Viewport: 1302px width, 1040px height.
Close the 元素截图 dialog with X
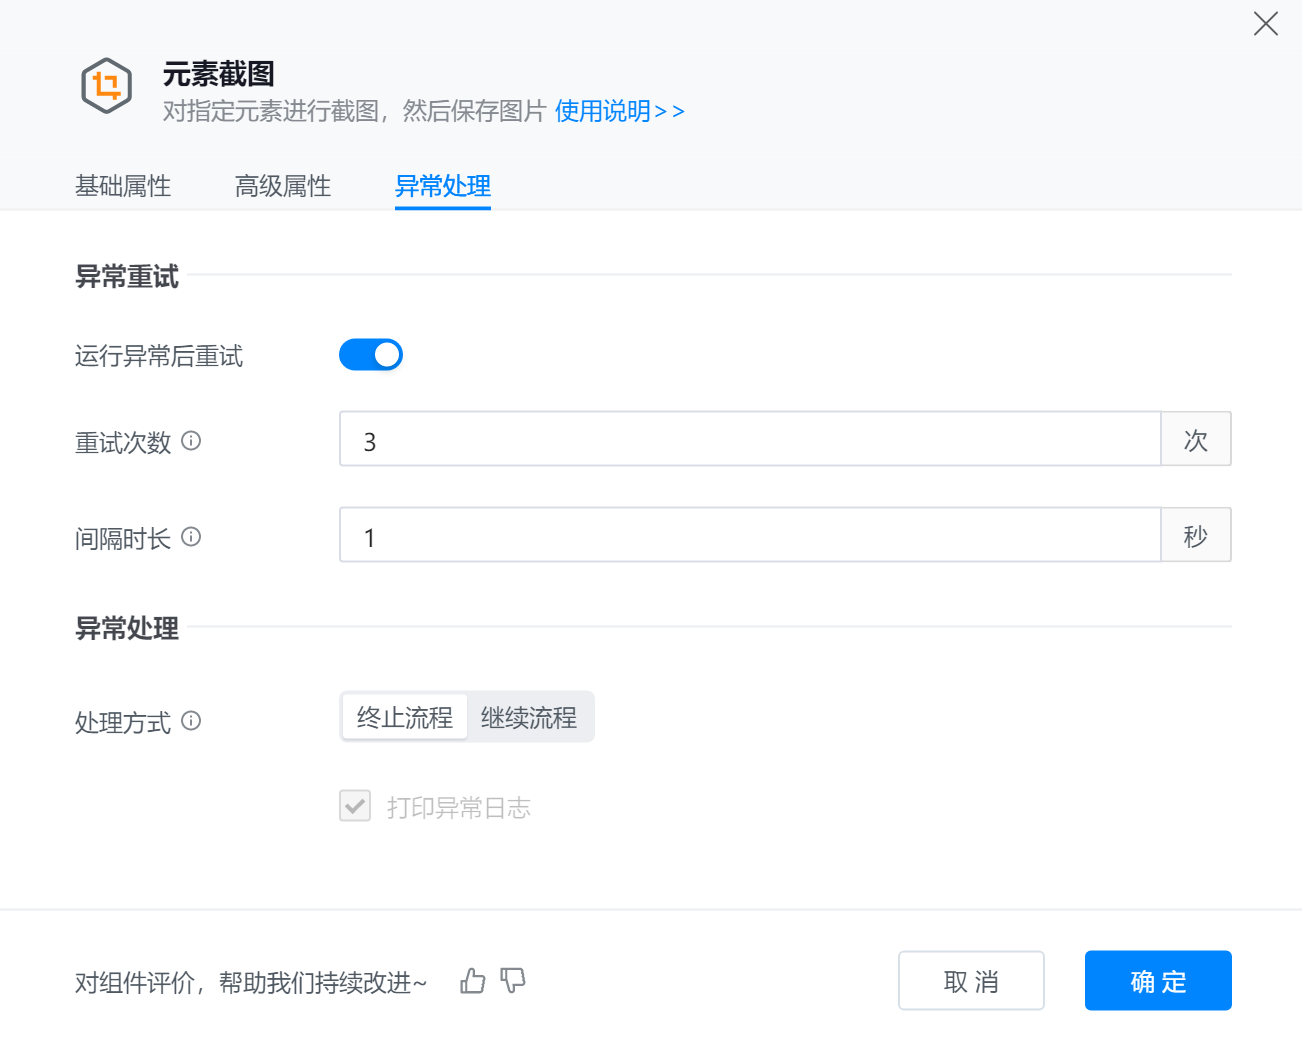1265,24
